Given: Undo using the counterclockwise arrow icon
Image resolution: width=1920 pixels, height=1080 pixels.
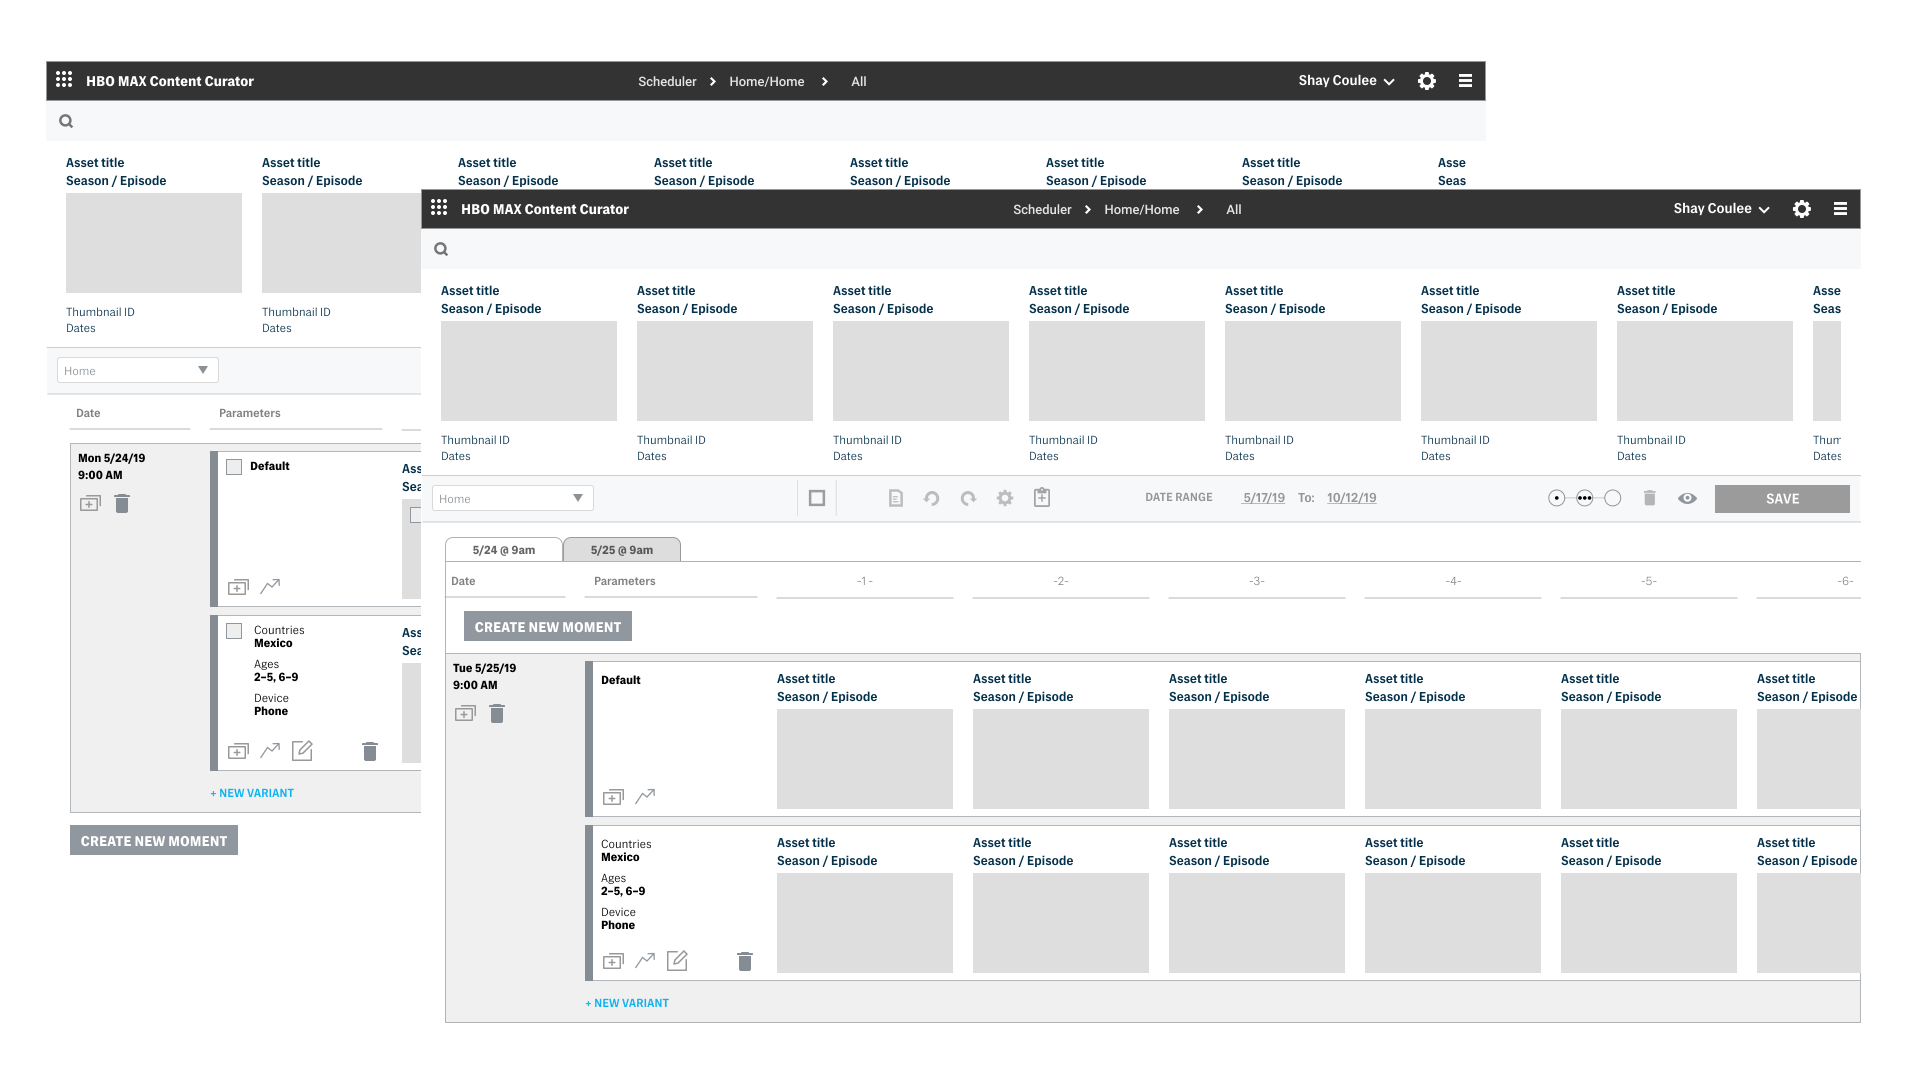Looking at the screenshot, I should click(932, 498).
